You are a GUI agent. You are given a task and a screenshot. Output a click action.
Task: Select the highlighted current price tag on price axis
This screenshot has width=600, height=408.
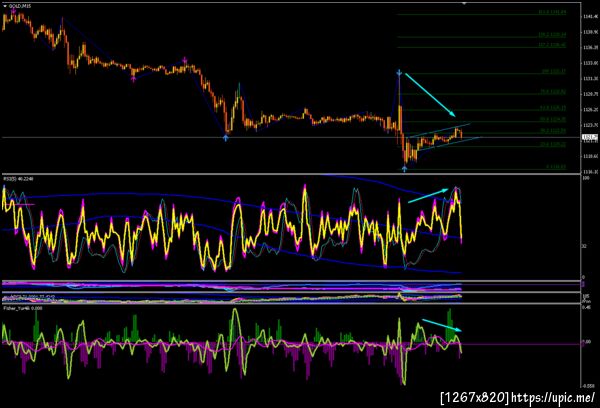click(589, 137)
